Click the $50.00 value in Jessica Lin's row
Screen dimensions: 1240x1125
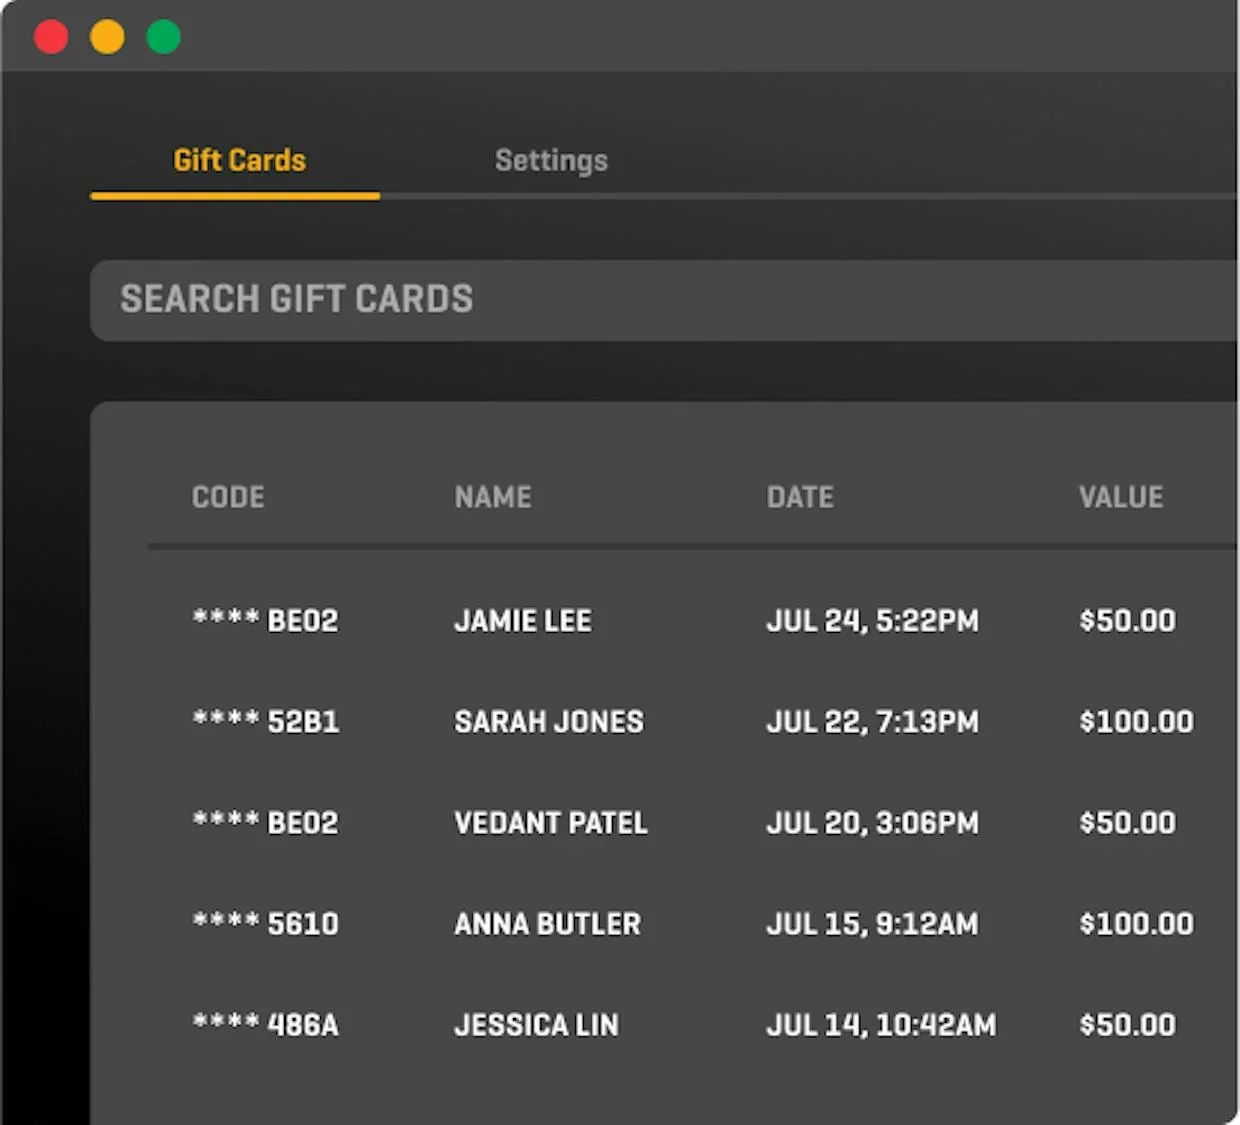click(1127, 1025)
